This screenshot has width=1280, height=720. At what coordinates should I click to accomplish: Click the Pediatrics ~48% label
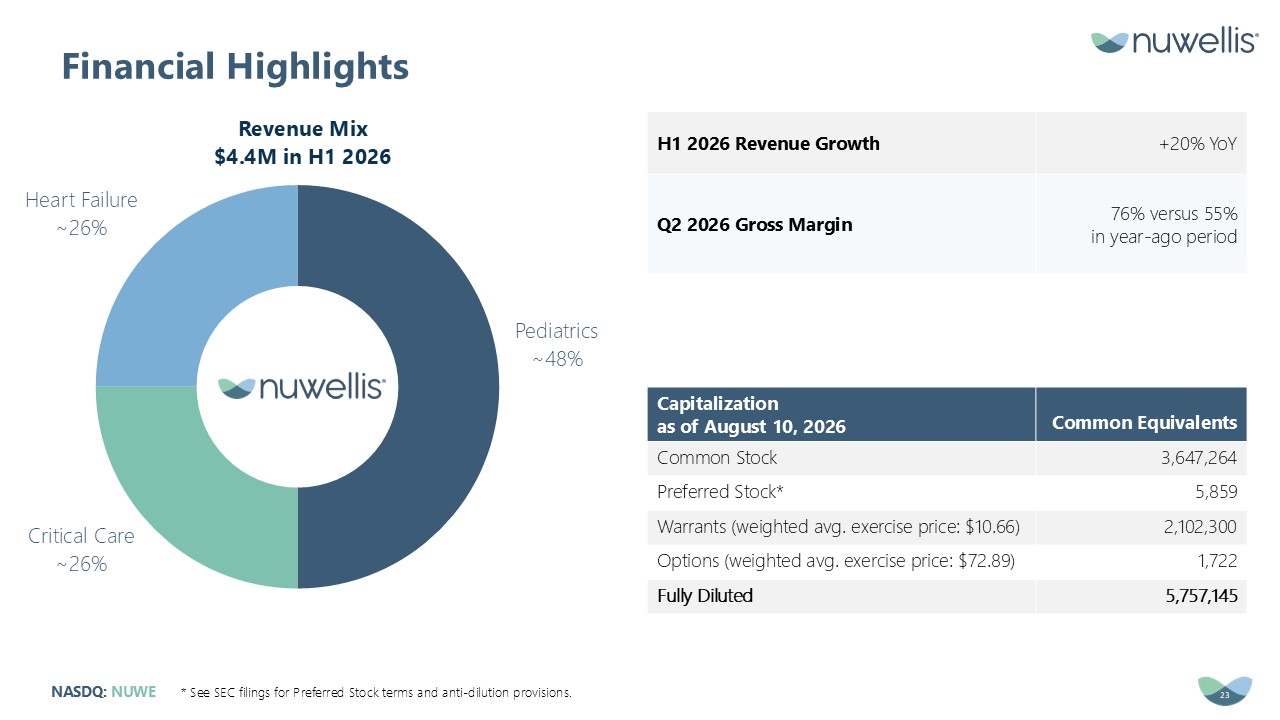(556, 345)
